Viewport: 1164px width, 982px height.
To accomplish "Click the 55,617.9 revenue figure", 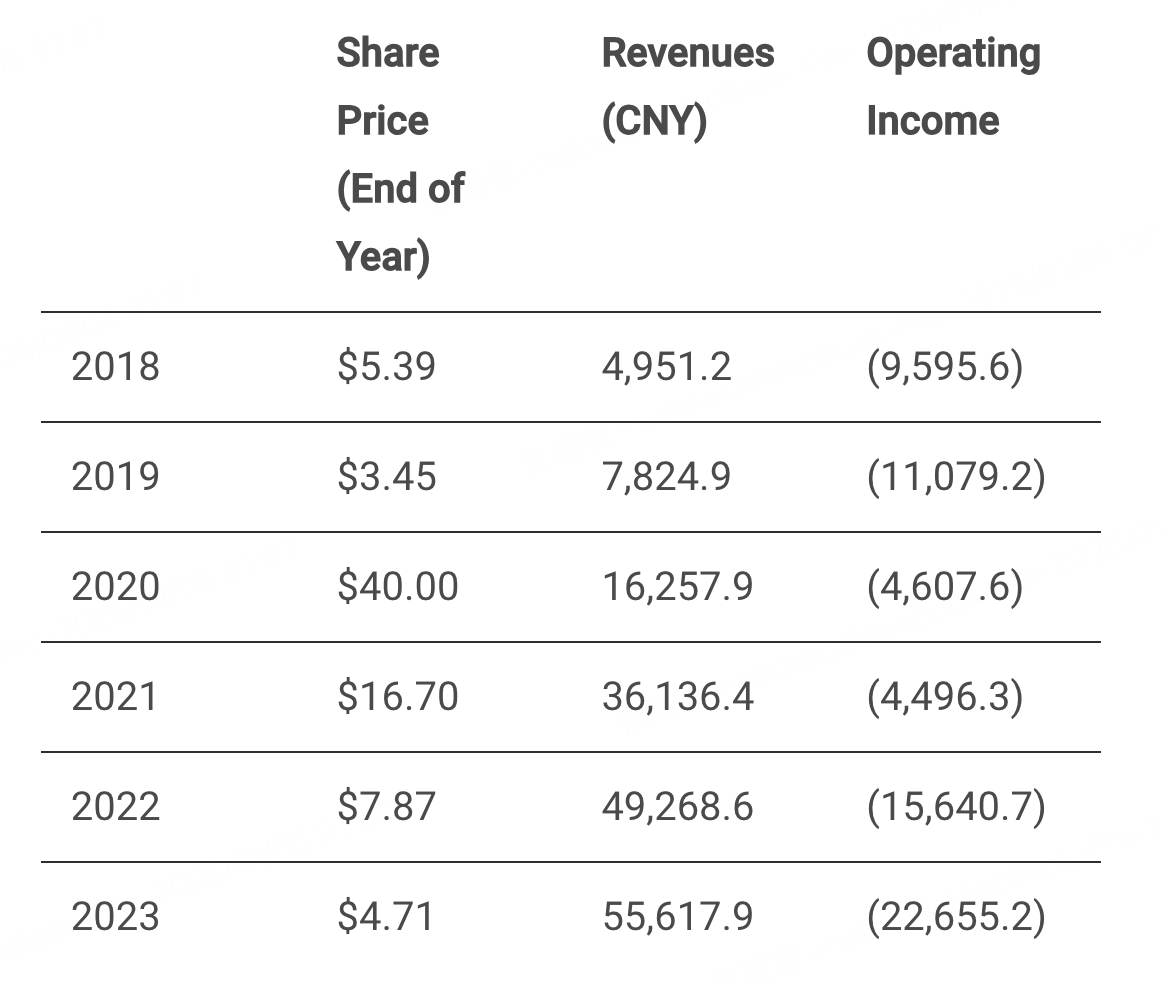I will (x=677, y=916).
